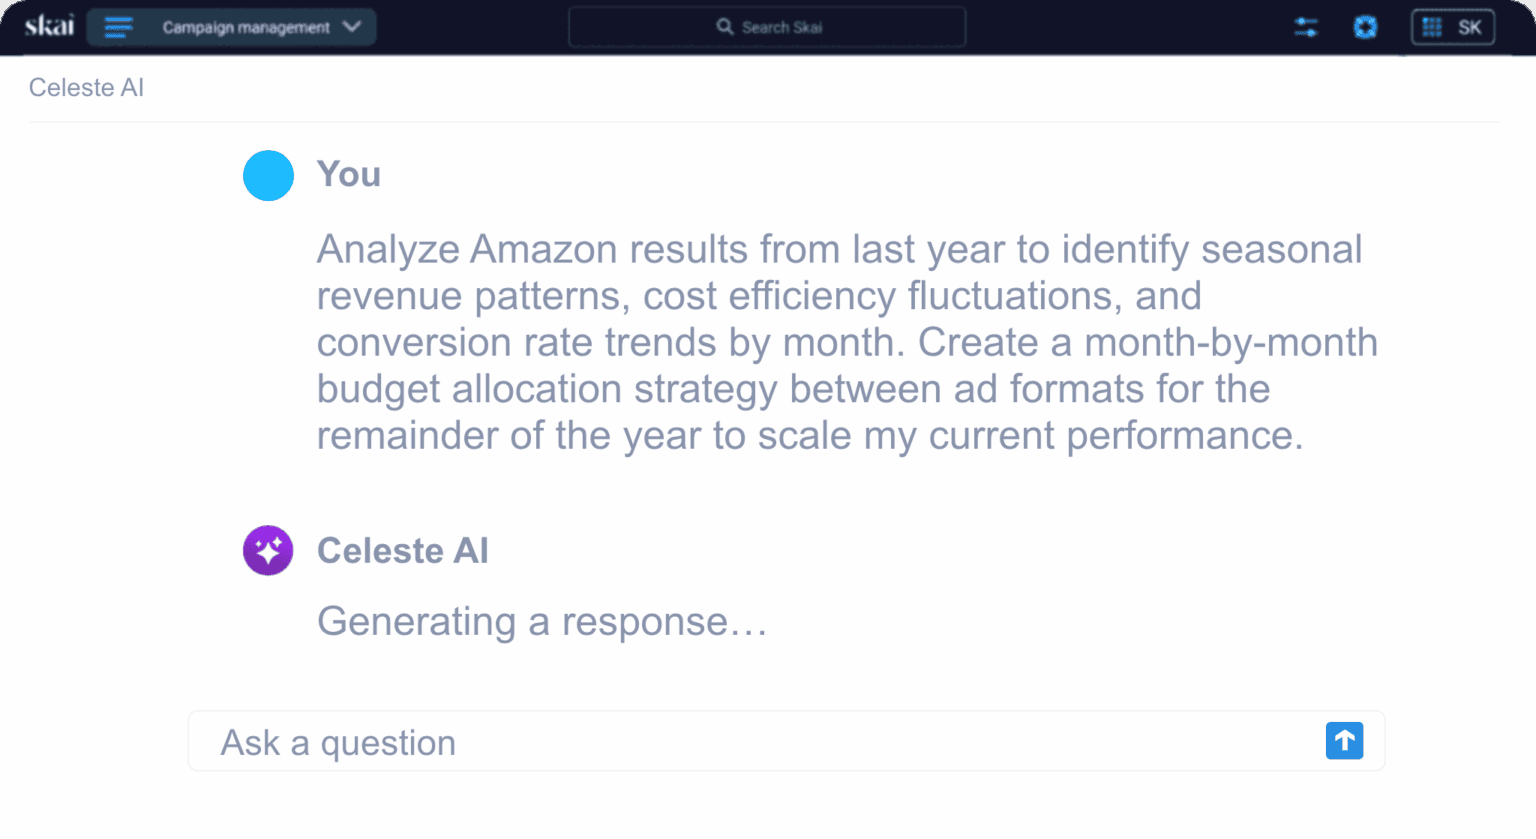
Task: Open the filter settings sliders icon
Action: [1305, 27]
